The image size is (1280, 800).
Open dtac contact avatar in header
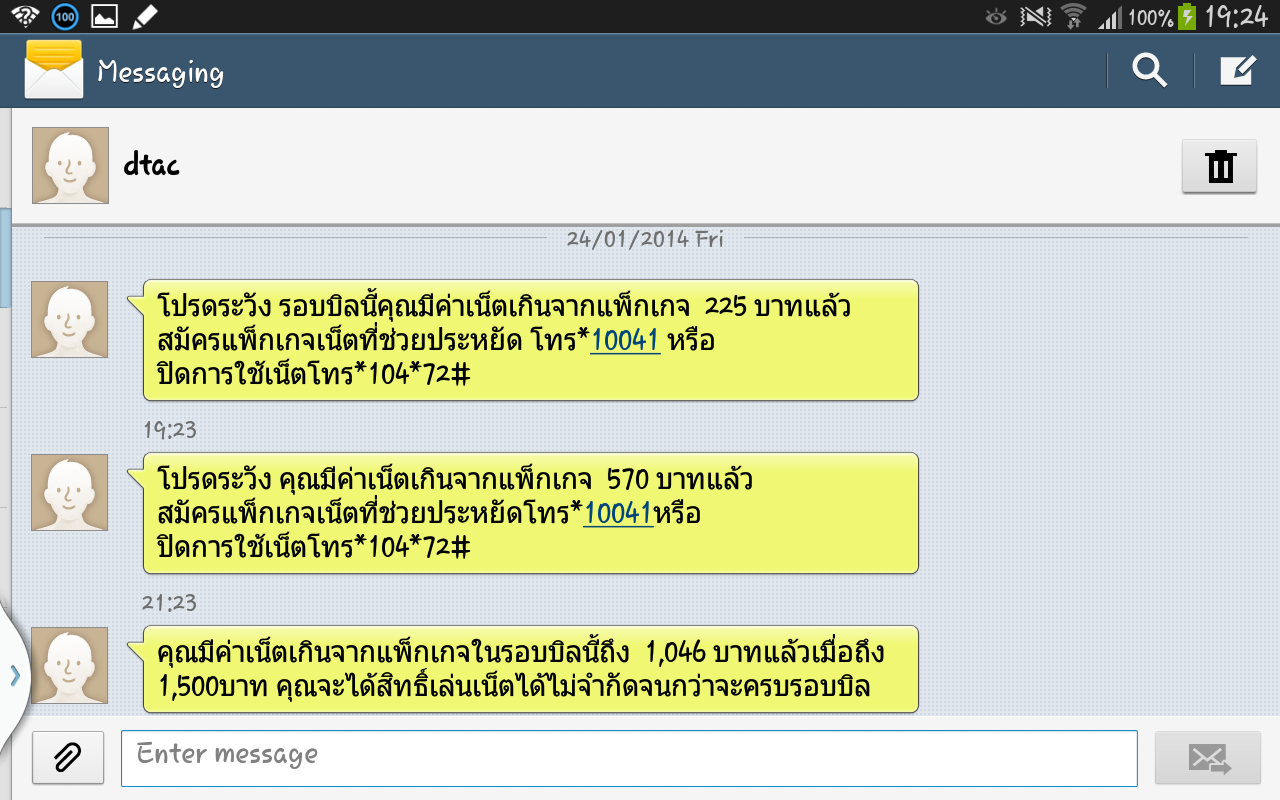[70, 166]
